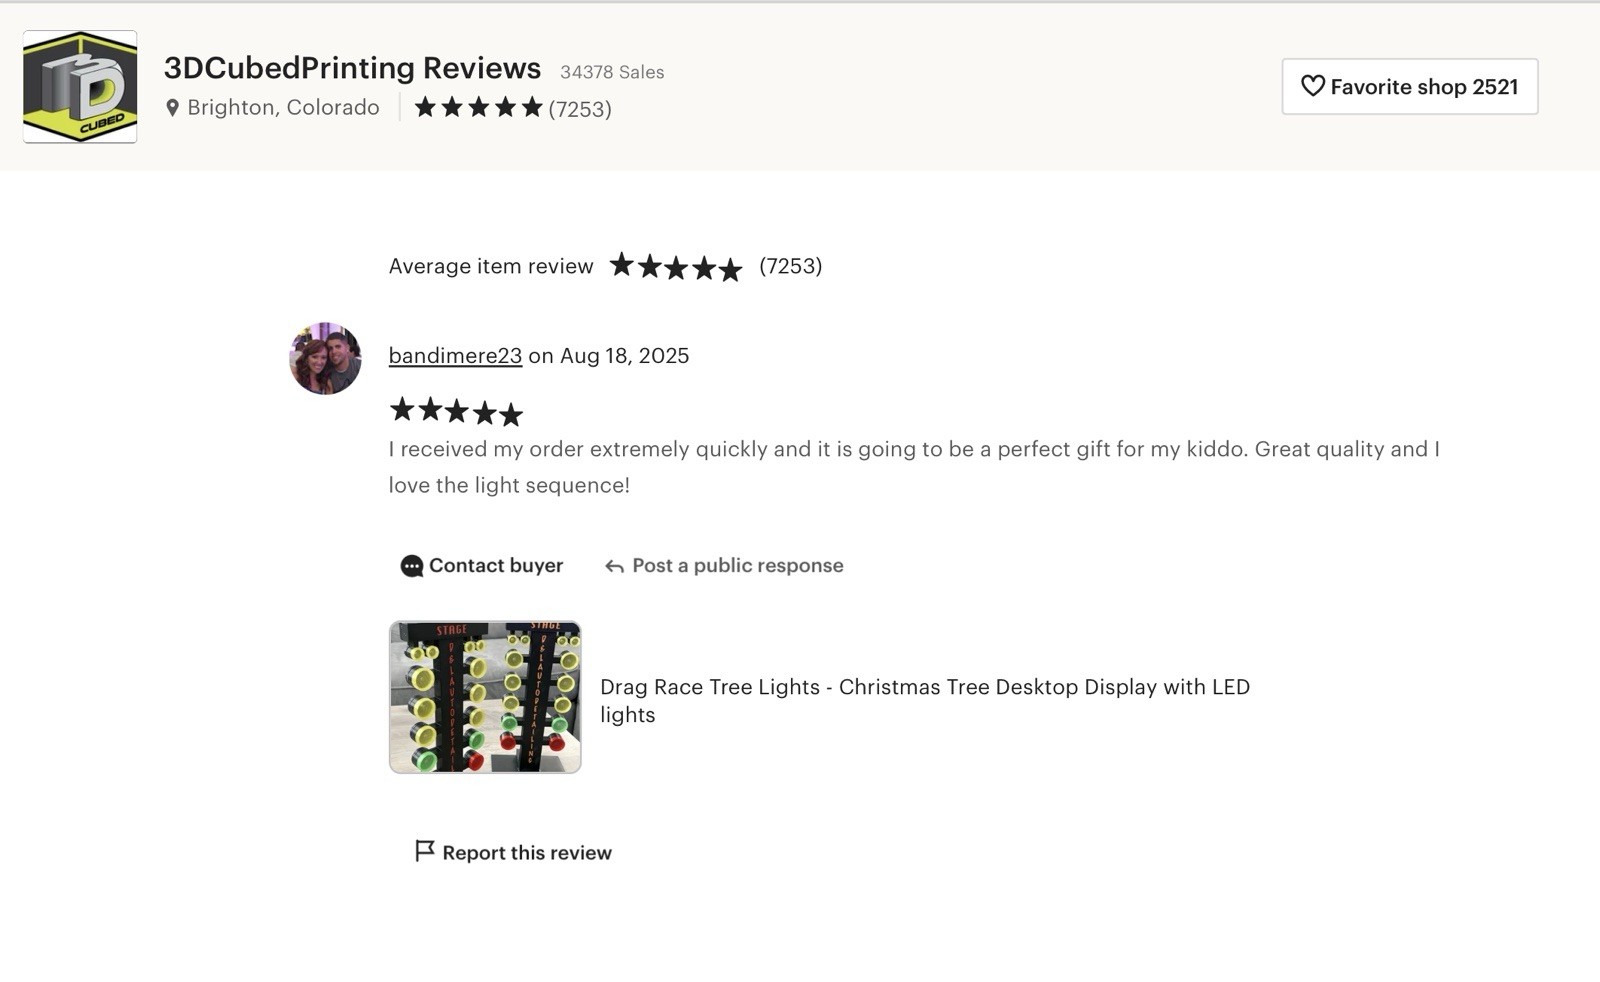Click the 3D Cubed shop logo
The height and width of the screenshot is (982, 1600).
(x=80, y=87)
